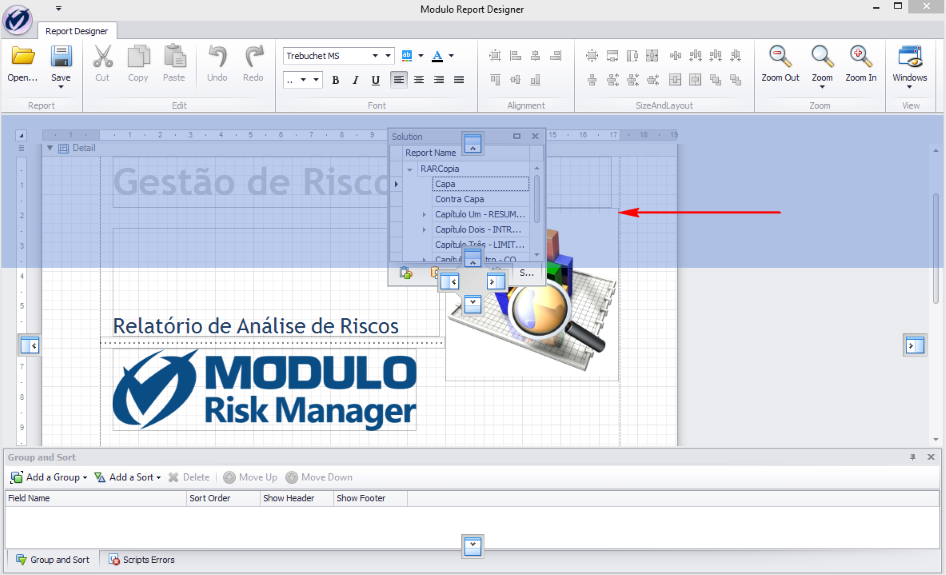Toggle right text alignment
The height and width of the screenshot is (575, 946).
click(439, 80)
